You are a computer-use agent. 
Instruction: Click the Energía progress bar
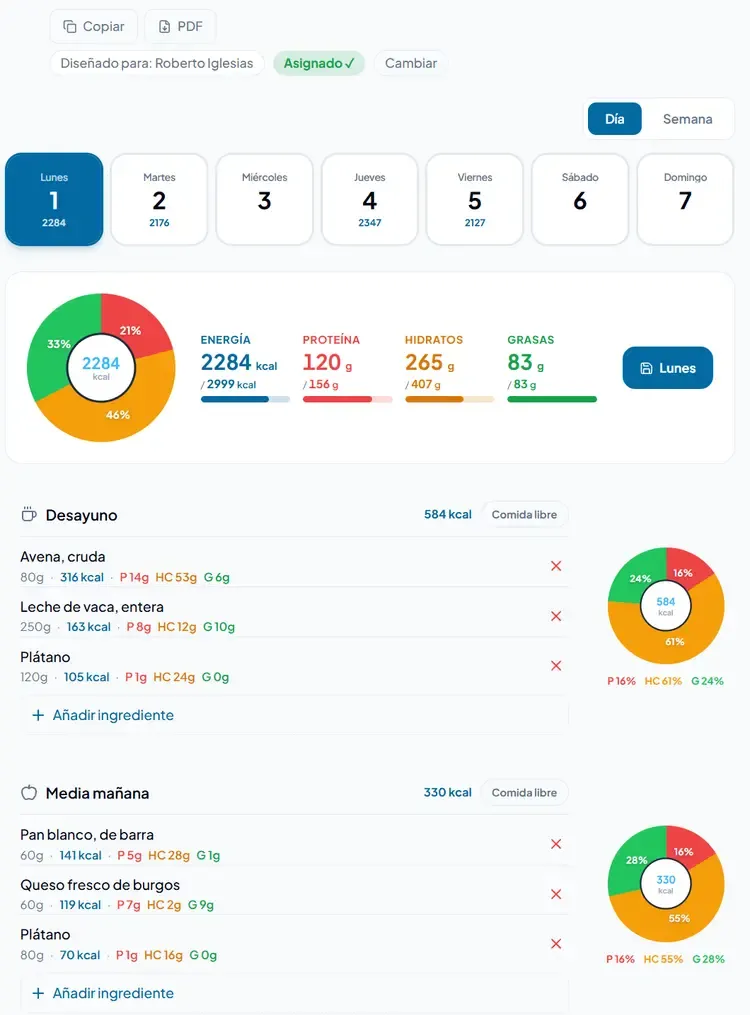pos(245,399)
